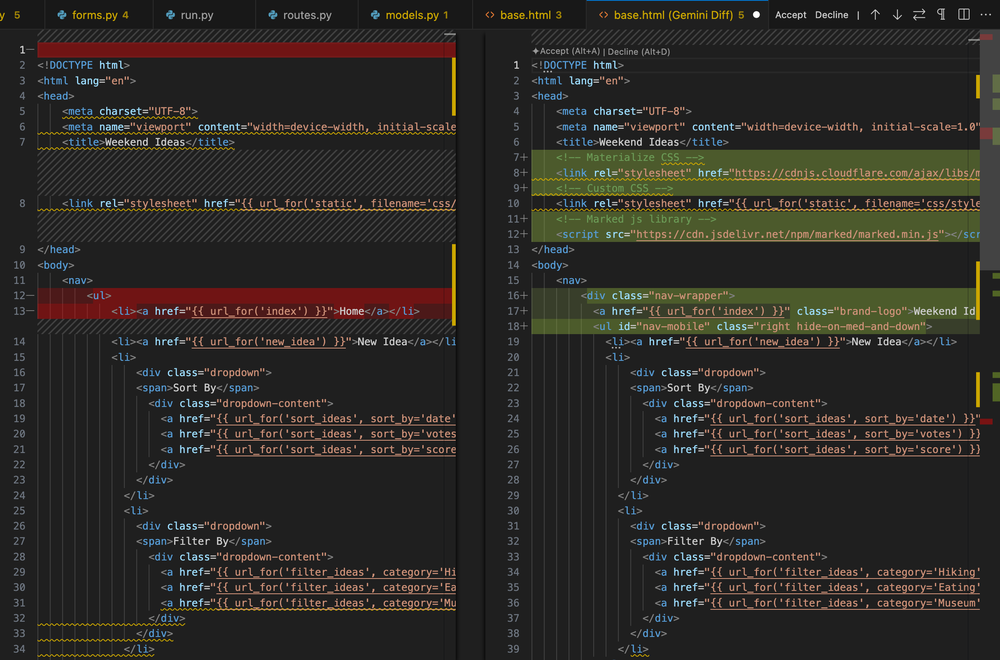Image resolution: width=1000 pixels, height=660 pixels.
Task: Click the Python icon on routes.py tab
Action: (273, 15)
